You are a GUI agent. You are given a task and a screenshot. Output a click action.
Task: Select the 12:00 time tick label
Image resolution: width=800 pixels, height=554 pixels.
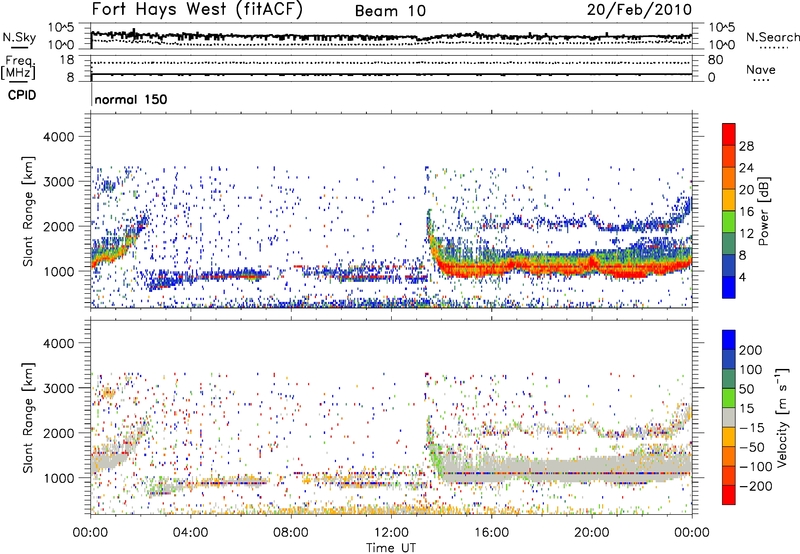[x=391, y=533]
